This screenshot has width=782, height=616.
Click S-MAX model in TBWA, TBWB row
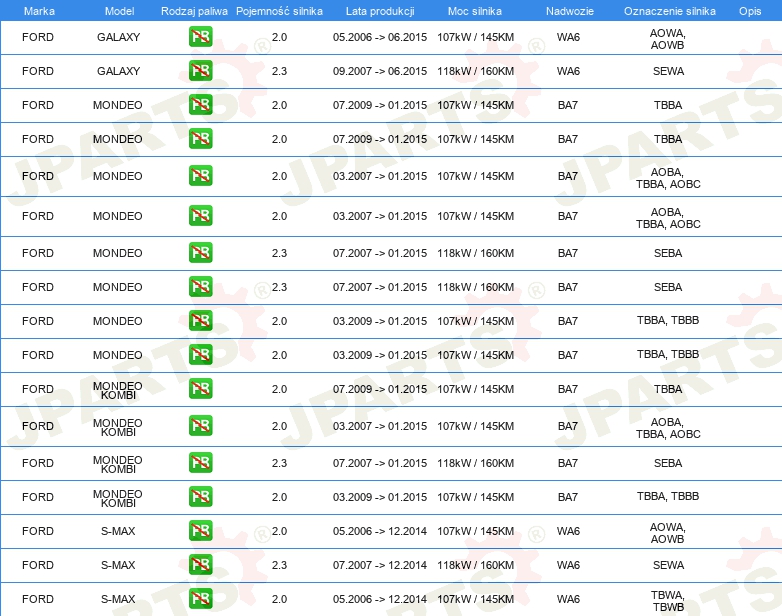tap(118, 599)
